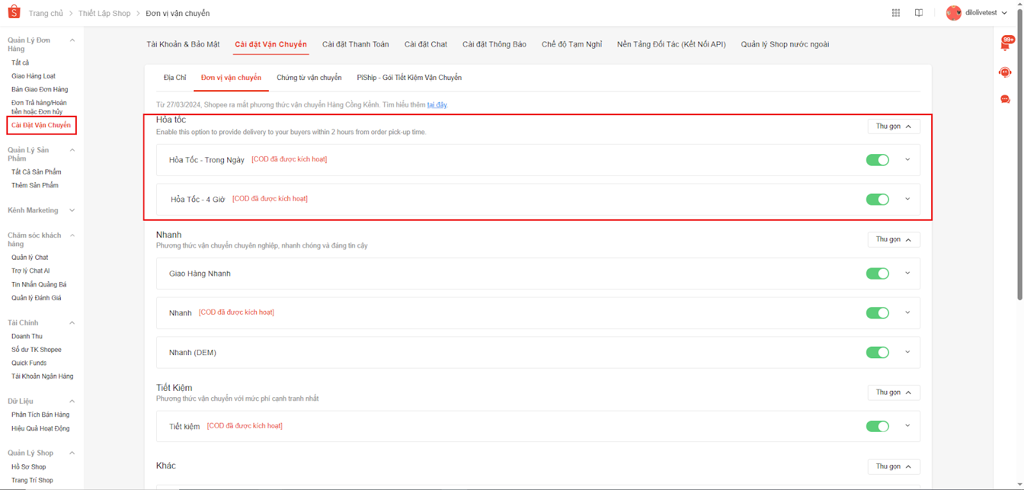
Task: Open the chat bubble icon in right sidebar
Action: tap(1005, 99)
